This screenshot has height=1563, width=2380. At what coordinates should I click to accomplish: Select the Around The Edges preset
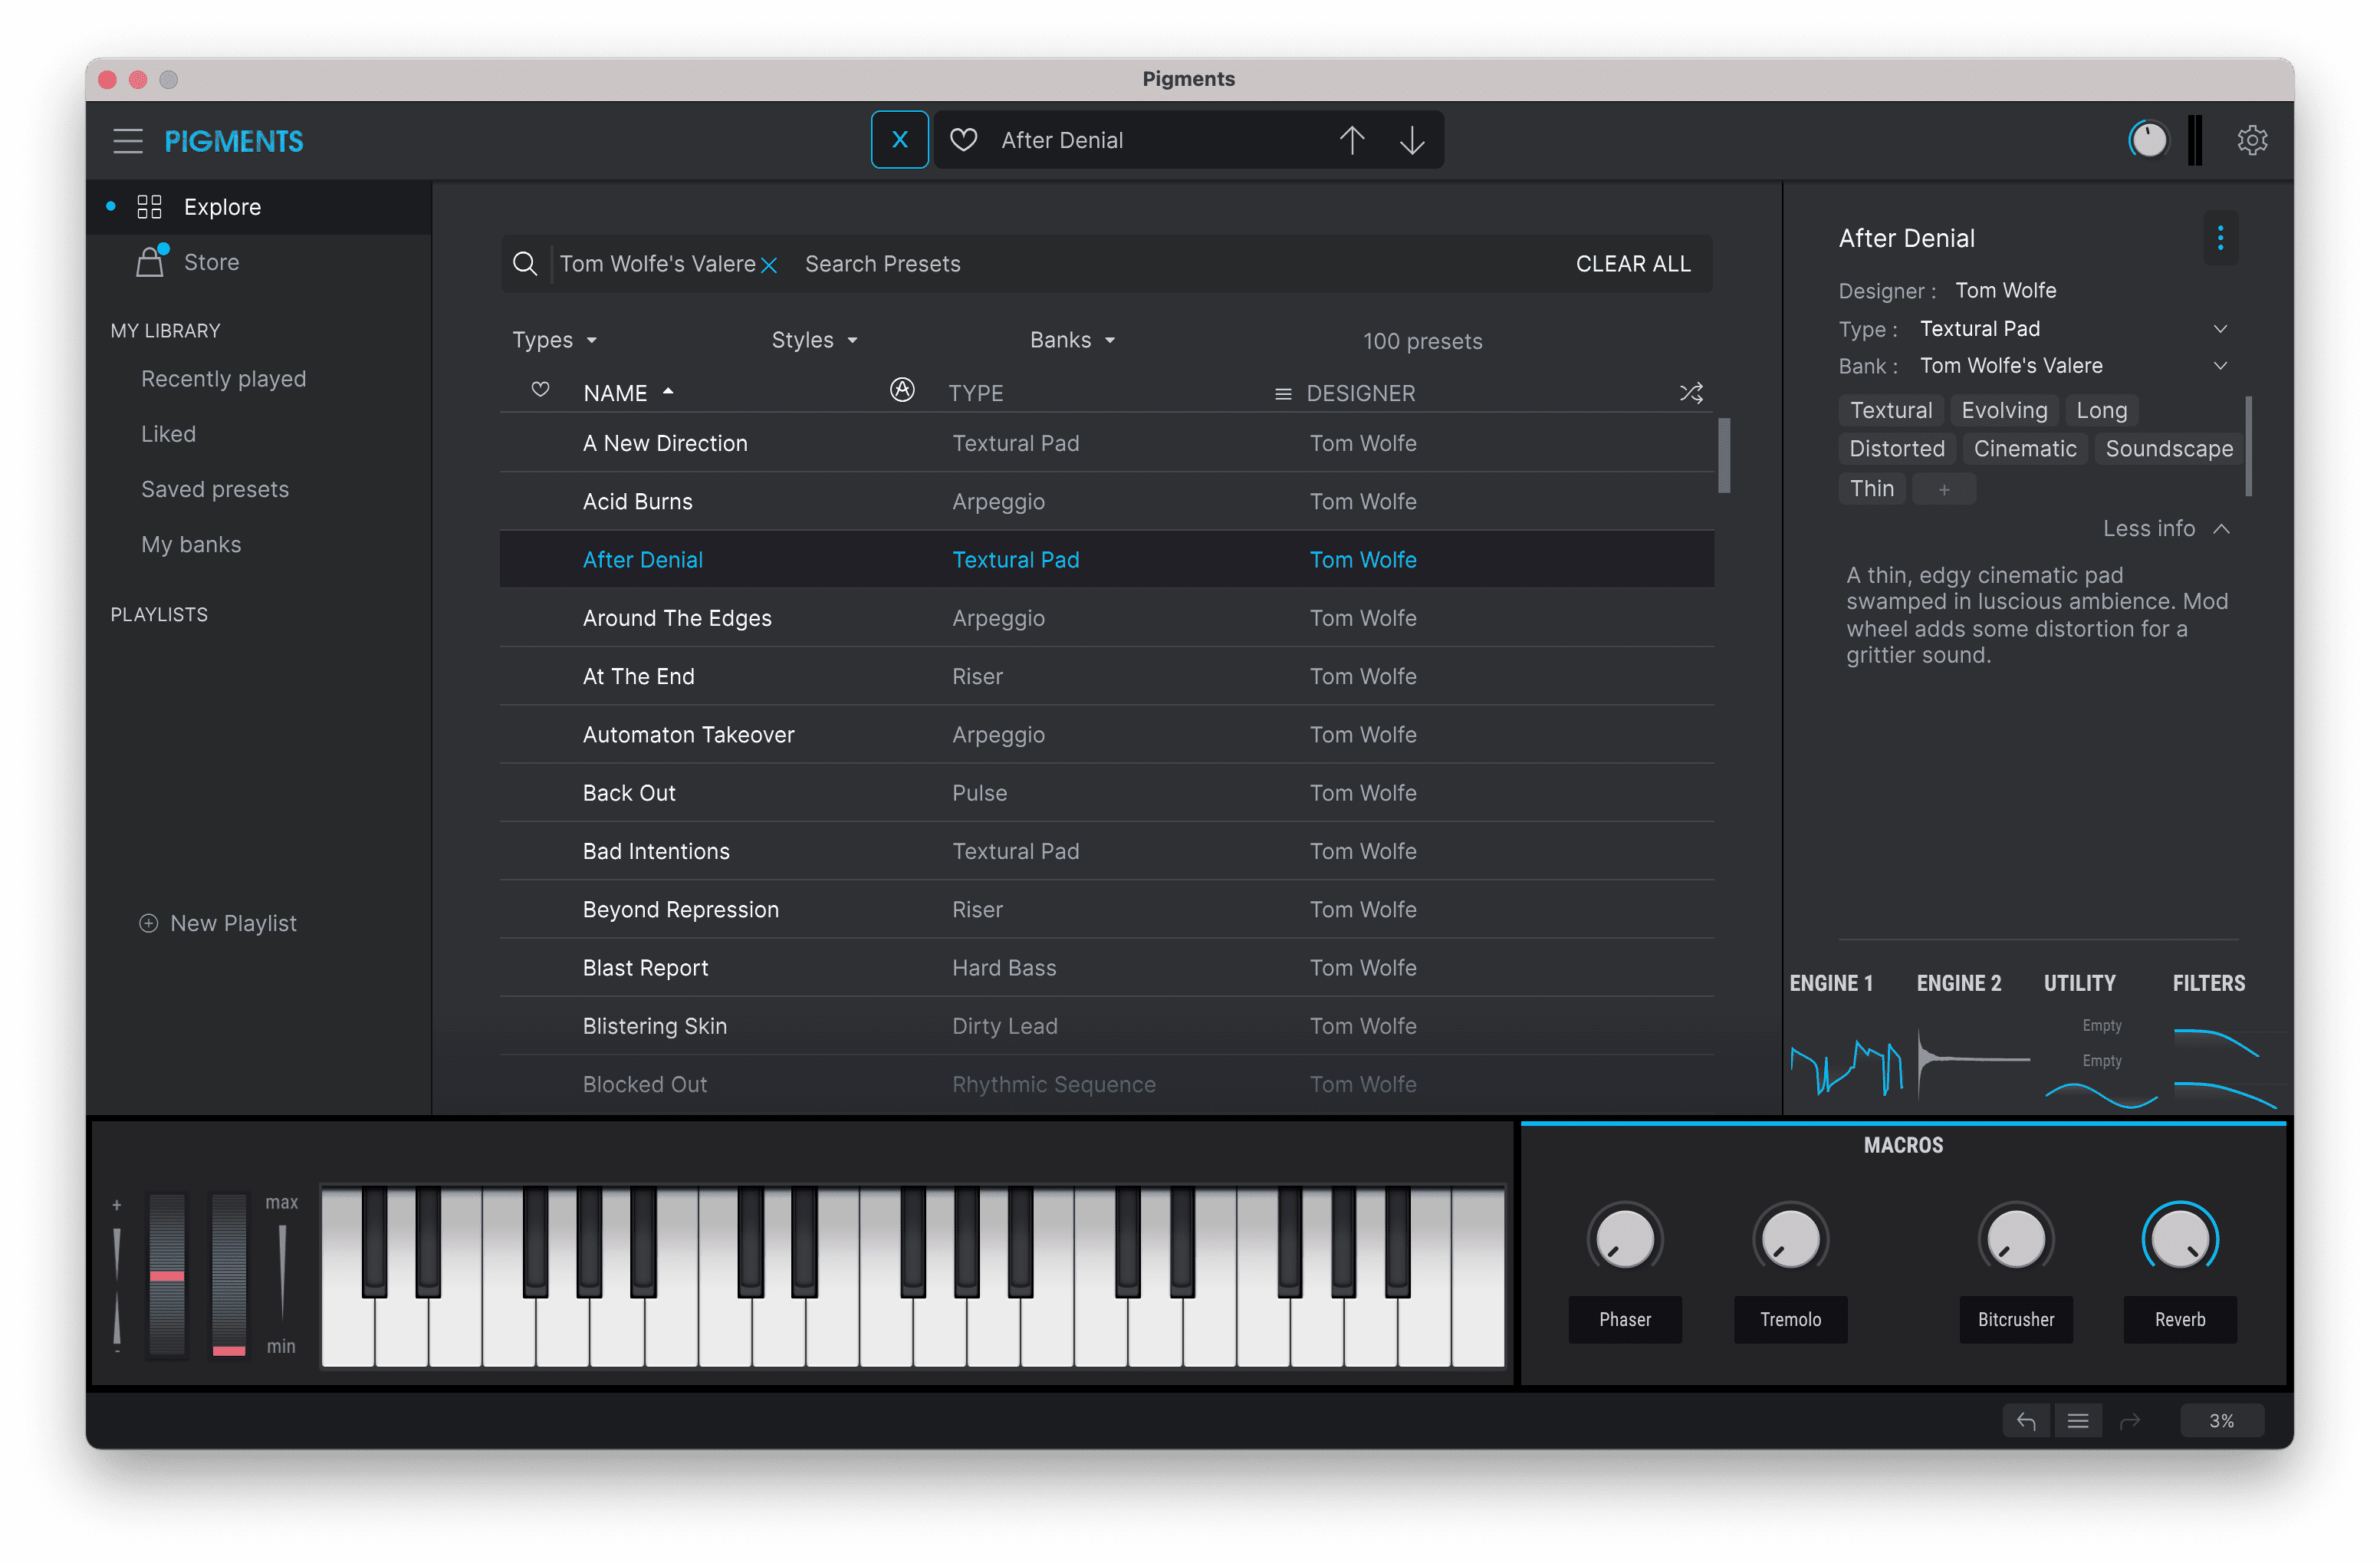pyautogui.click(x=1107, y=618)
